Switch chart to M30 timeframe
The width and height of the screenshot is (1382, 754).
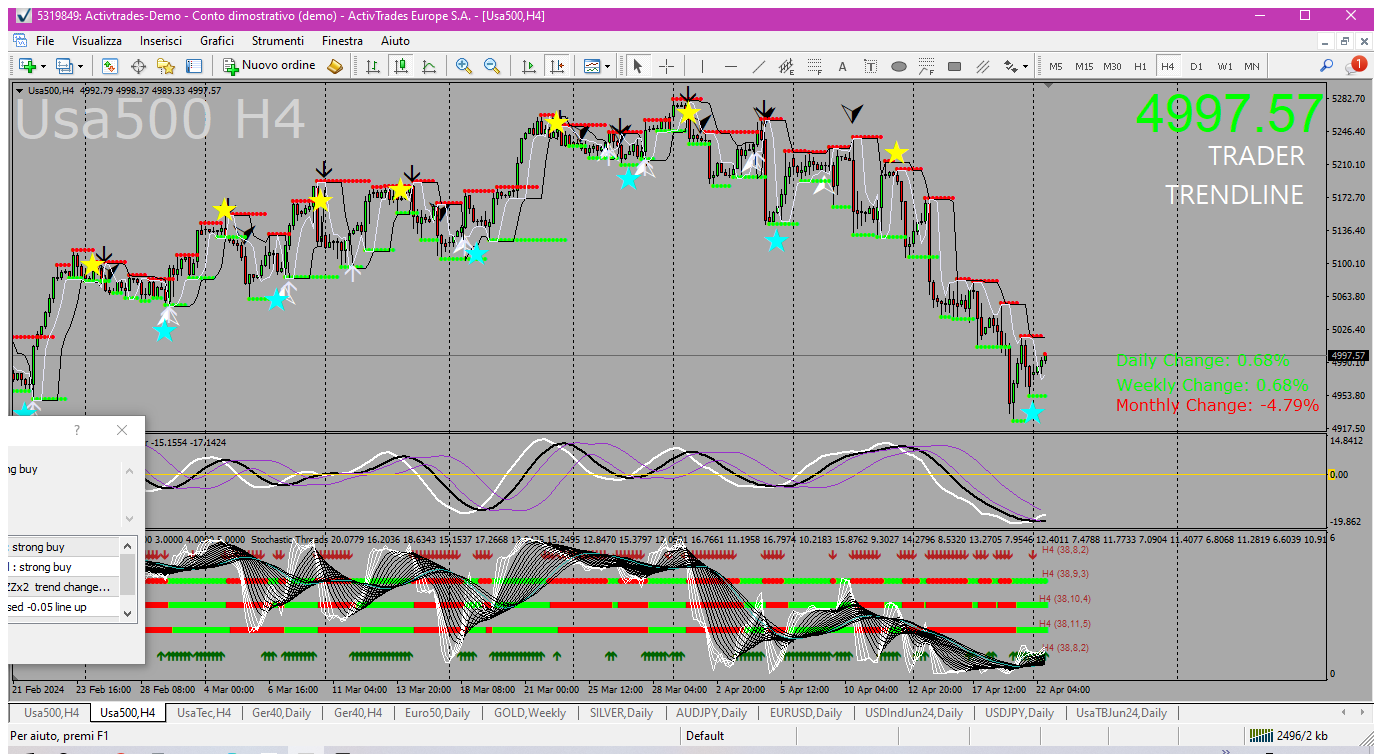point(1112,66)
